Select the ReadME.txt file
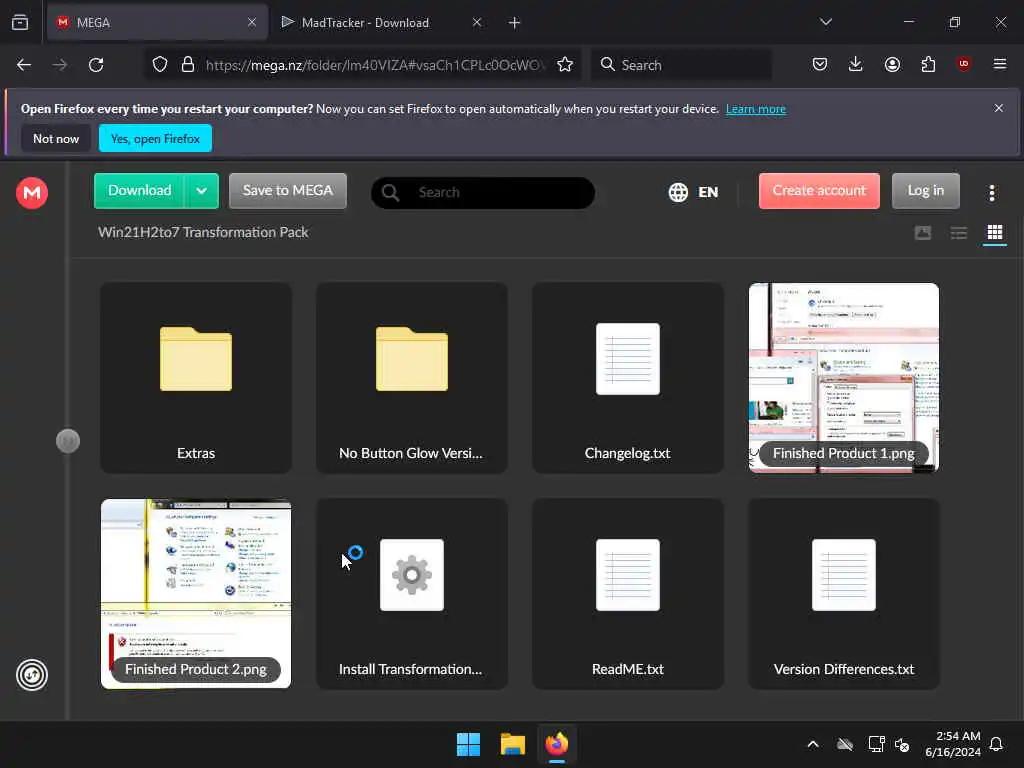This screenshot has width=1024, height=768. click(x=628, y=594)
